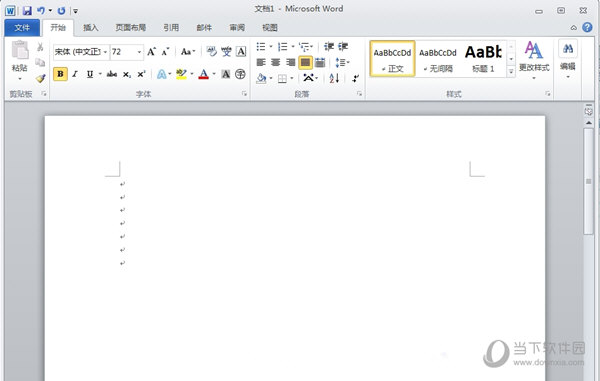Open Word Help question mark icon
The image size is (600, 381).
pyautogui.click(x=587, y=27)
